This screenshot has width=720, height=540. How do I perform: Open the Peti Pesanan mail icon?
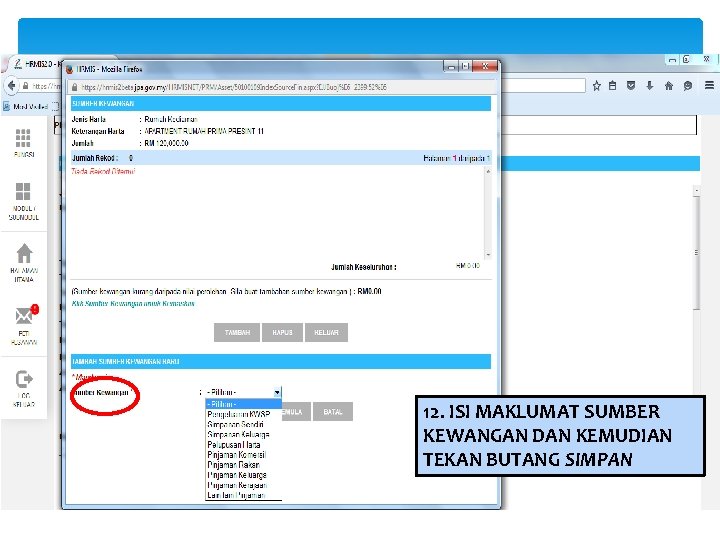point(24,316)
